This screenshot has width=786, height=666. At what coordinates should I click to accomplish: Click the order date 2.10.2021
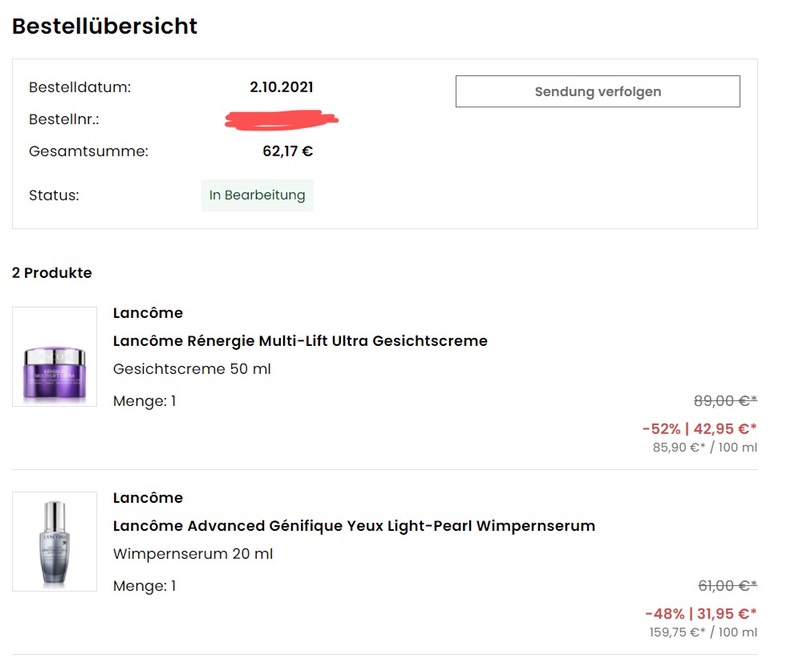click(282, 87)
